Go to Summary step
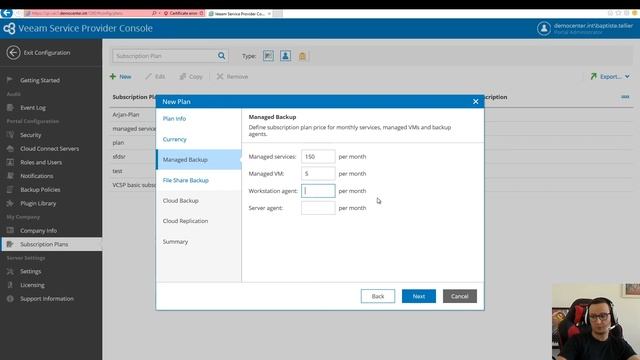This screenshot has width=640, height=360. 175,242
